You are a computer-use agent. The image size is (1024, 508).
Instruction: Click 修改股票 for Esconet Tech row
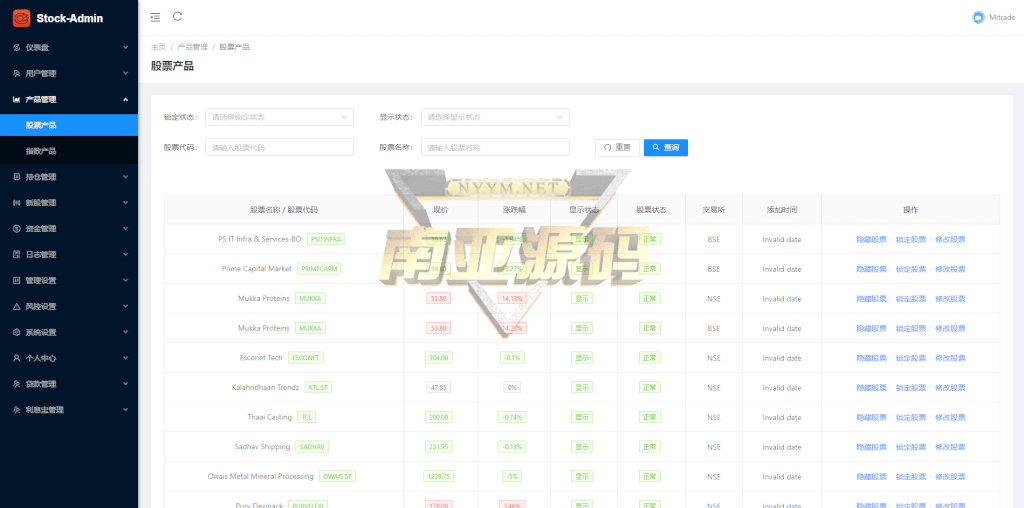[950, 358]
